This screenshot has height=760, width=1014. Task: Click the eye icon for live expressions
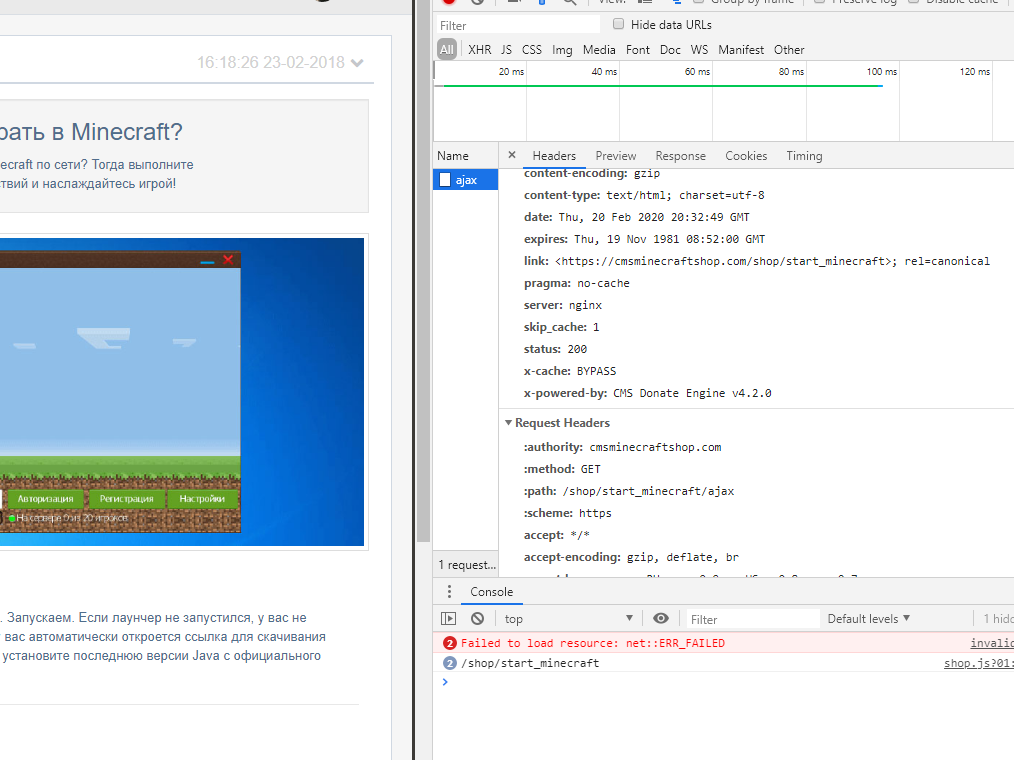(x=661, y=619)
